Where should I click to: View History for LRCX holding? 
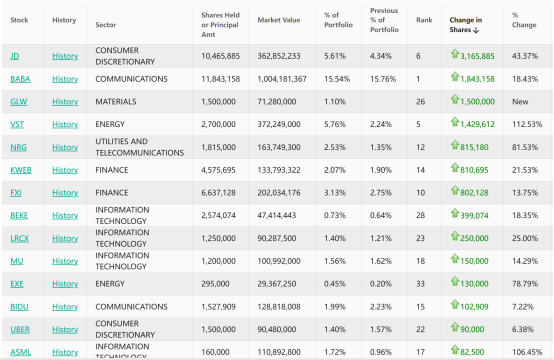click(65, 238)
